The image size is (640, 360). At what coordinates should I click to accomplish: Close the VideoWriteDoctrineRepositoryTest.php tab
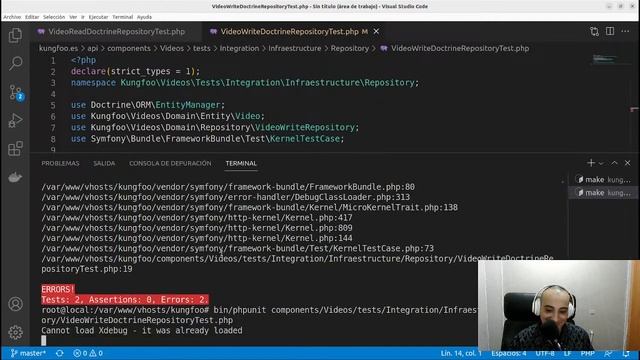tap(376, 31)
